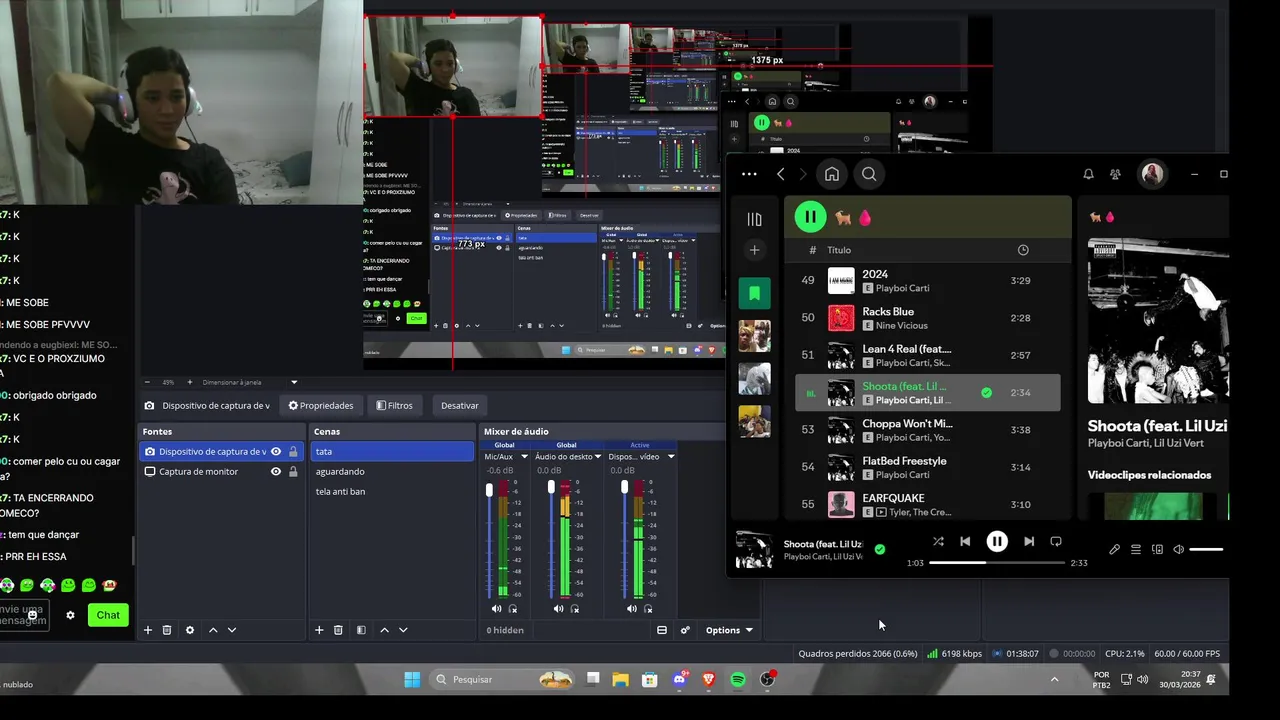The width and height of the screenshot is (1280, 720).
Task: Open Dispositivo vídeo channel dropdown arrow
Action: [x=671, y=457]
